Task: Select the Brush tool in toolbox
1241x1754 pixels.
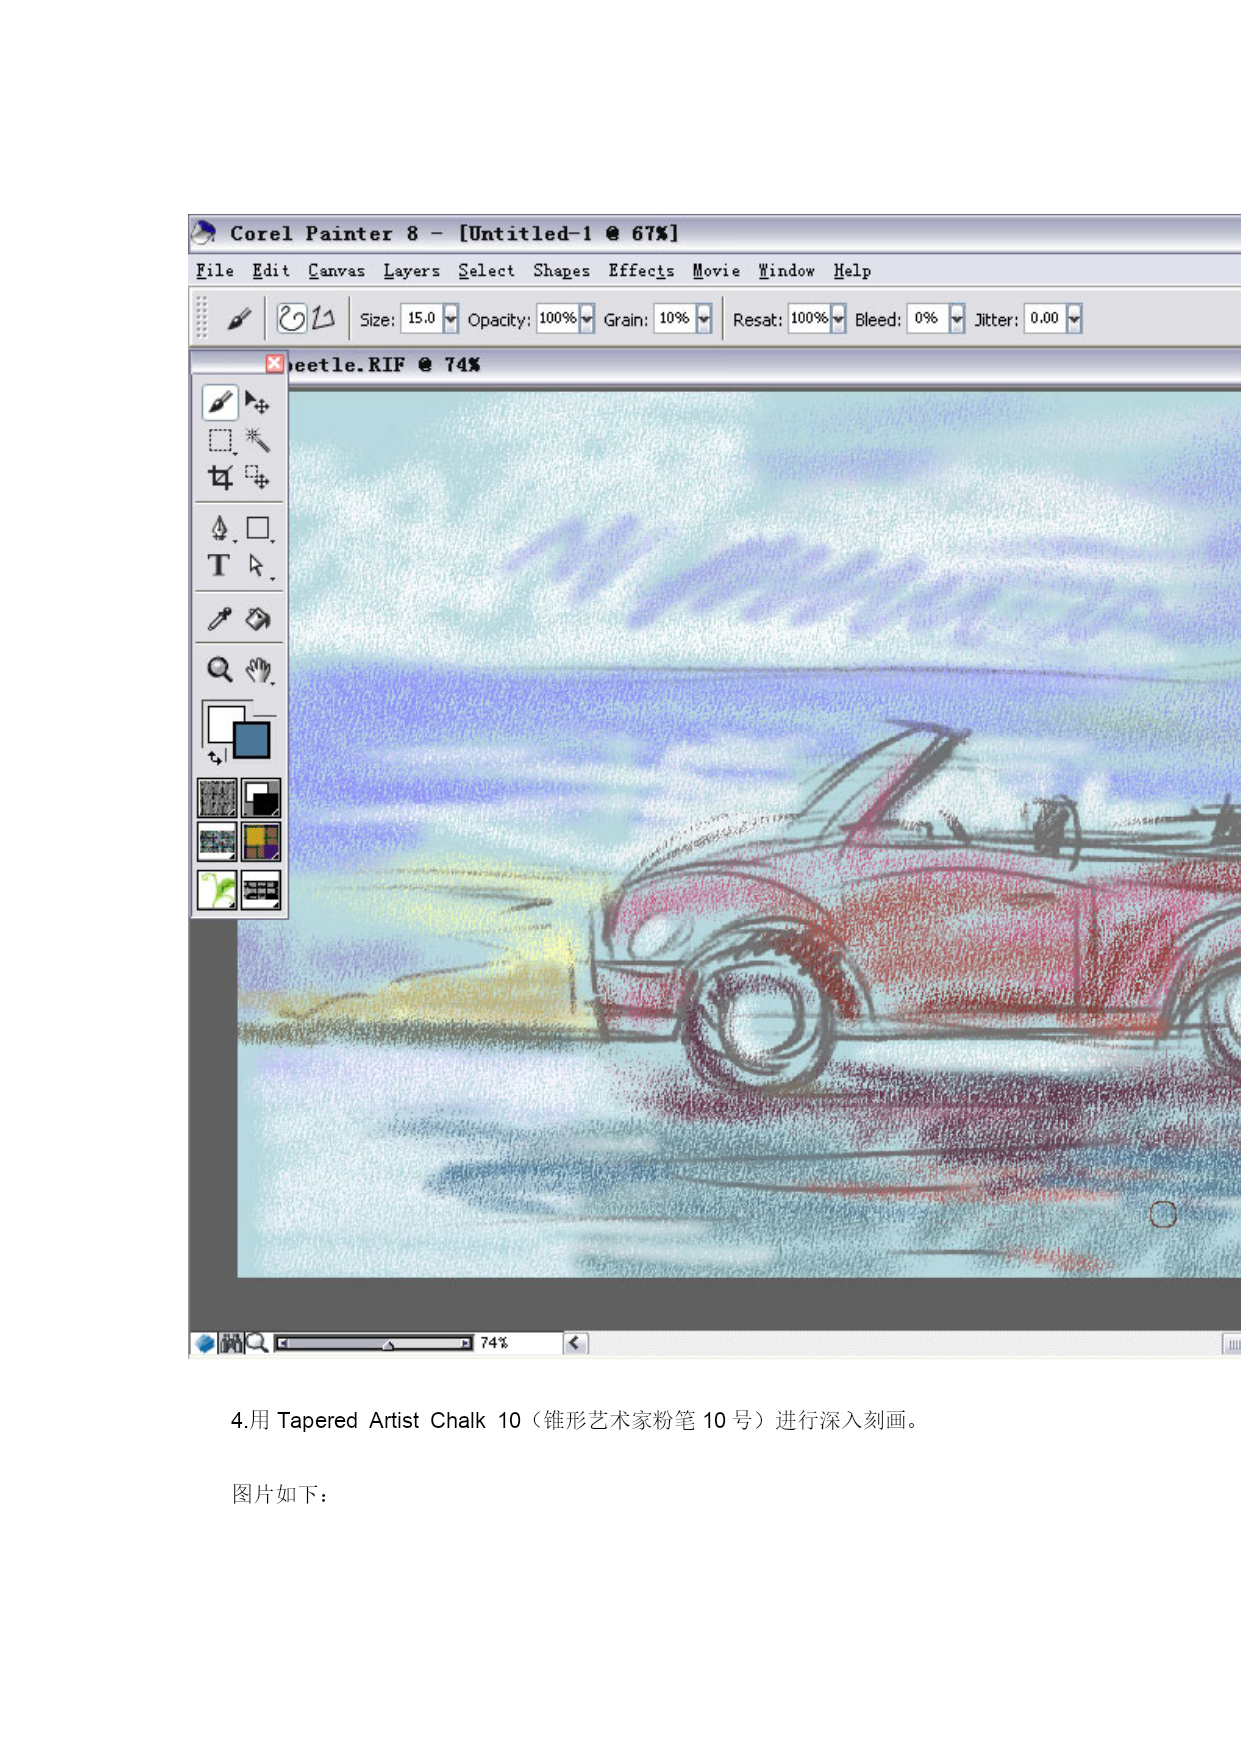Action: point(220,403)
